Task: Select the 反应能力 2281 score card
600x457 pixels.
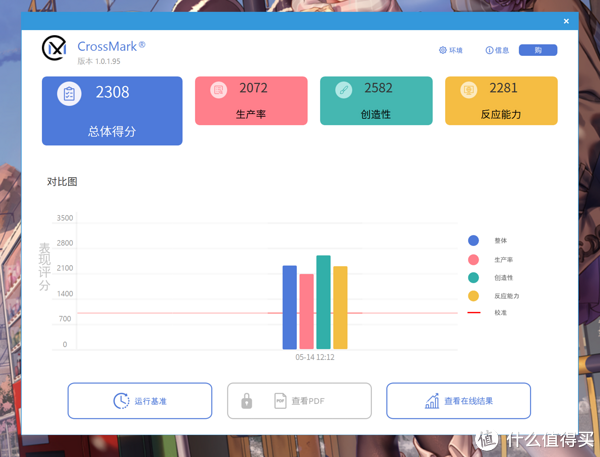Action: point(501,101)
